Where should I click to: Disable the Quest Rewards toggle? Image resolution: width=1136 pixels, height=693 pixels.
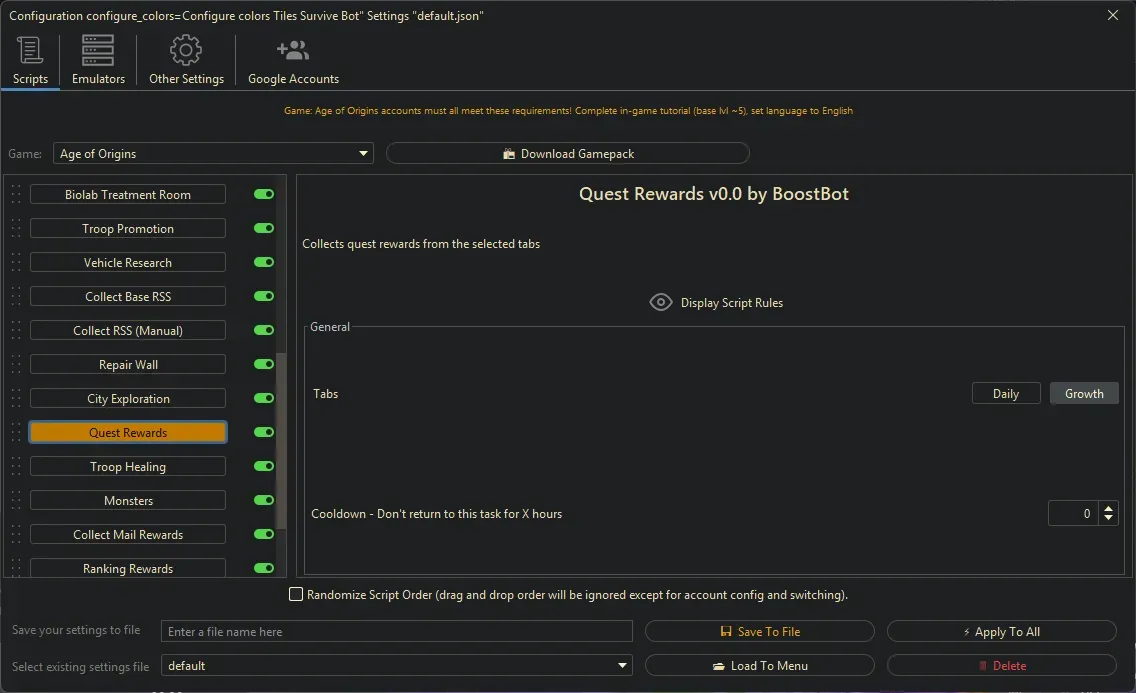[263, 432]
